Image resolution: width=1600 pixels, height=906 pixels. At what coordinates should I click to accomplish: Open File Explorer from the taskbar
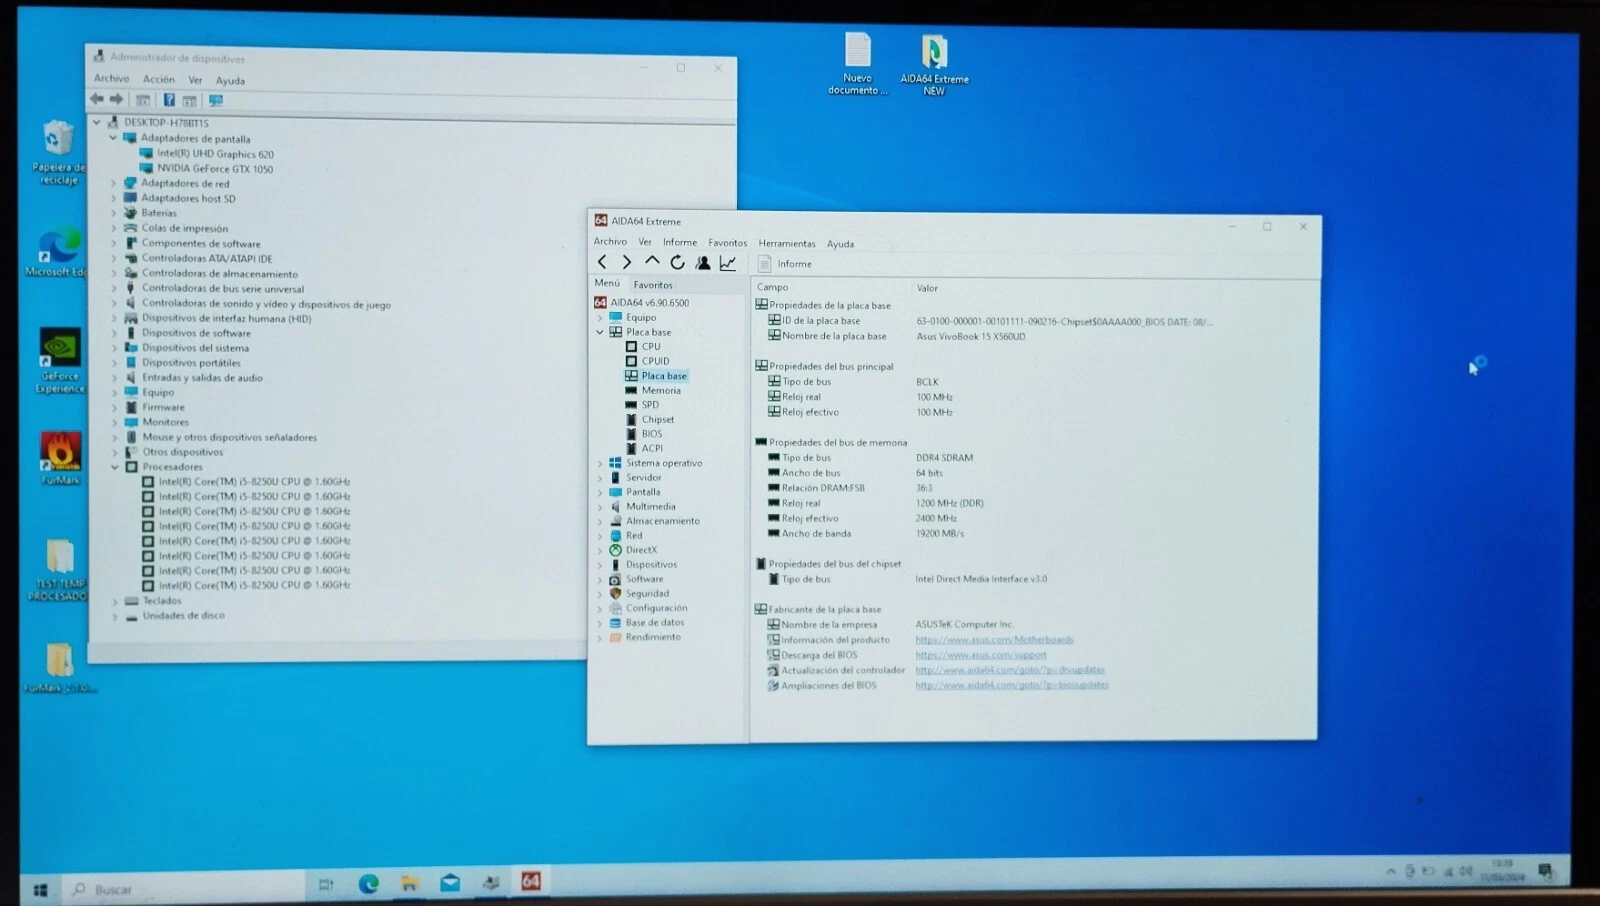[409, 883]
